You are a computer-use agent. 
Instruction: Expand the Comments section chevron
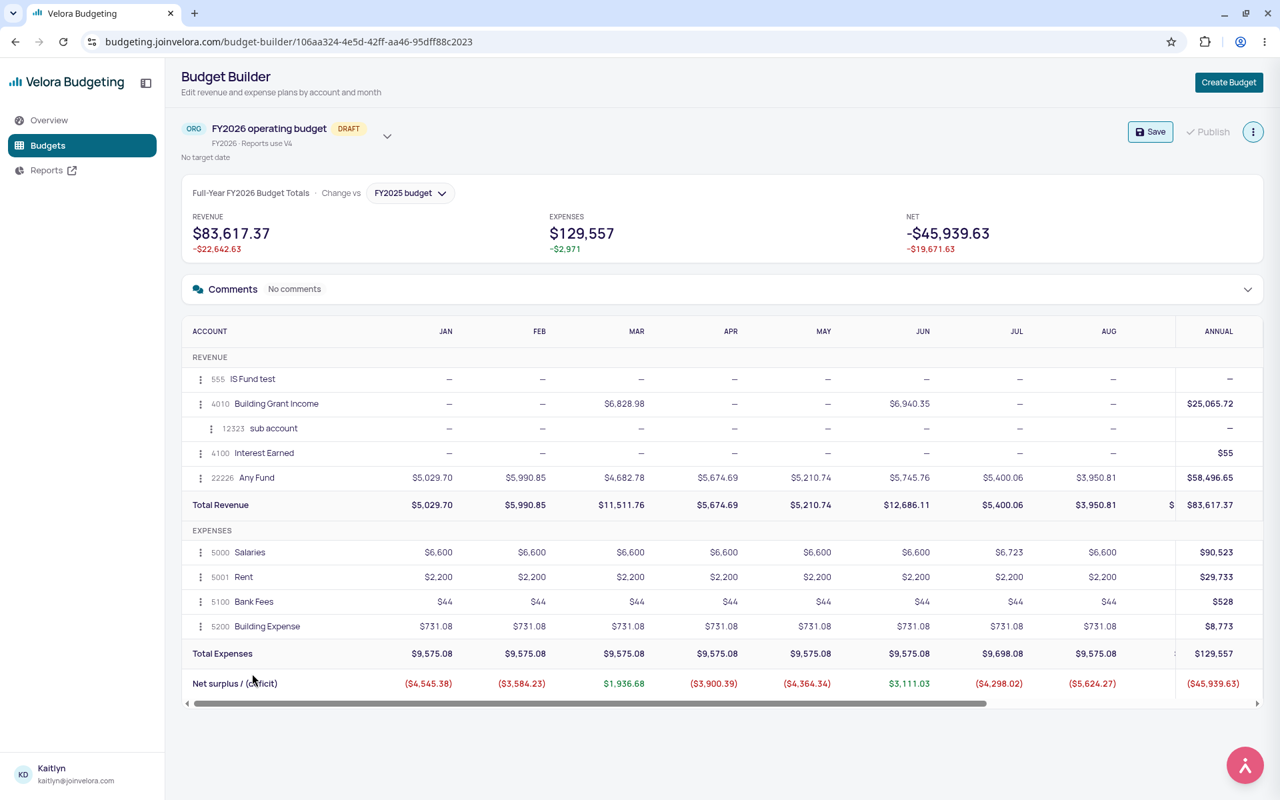point(1248,290)
